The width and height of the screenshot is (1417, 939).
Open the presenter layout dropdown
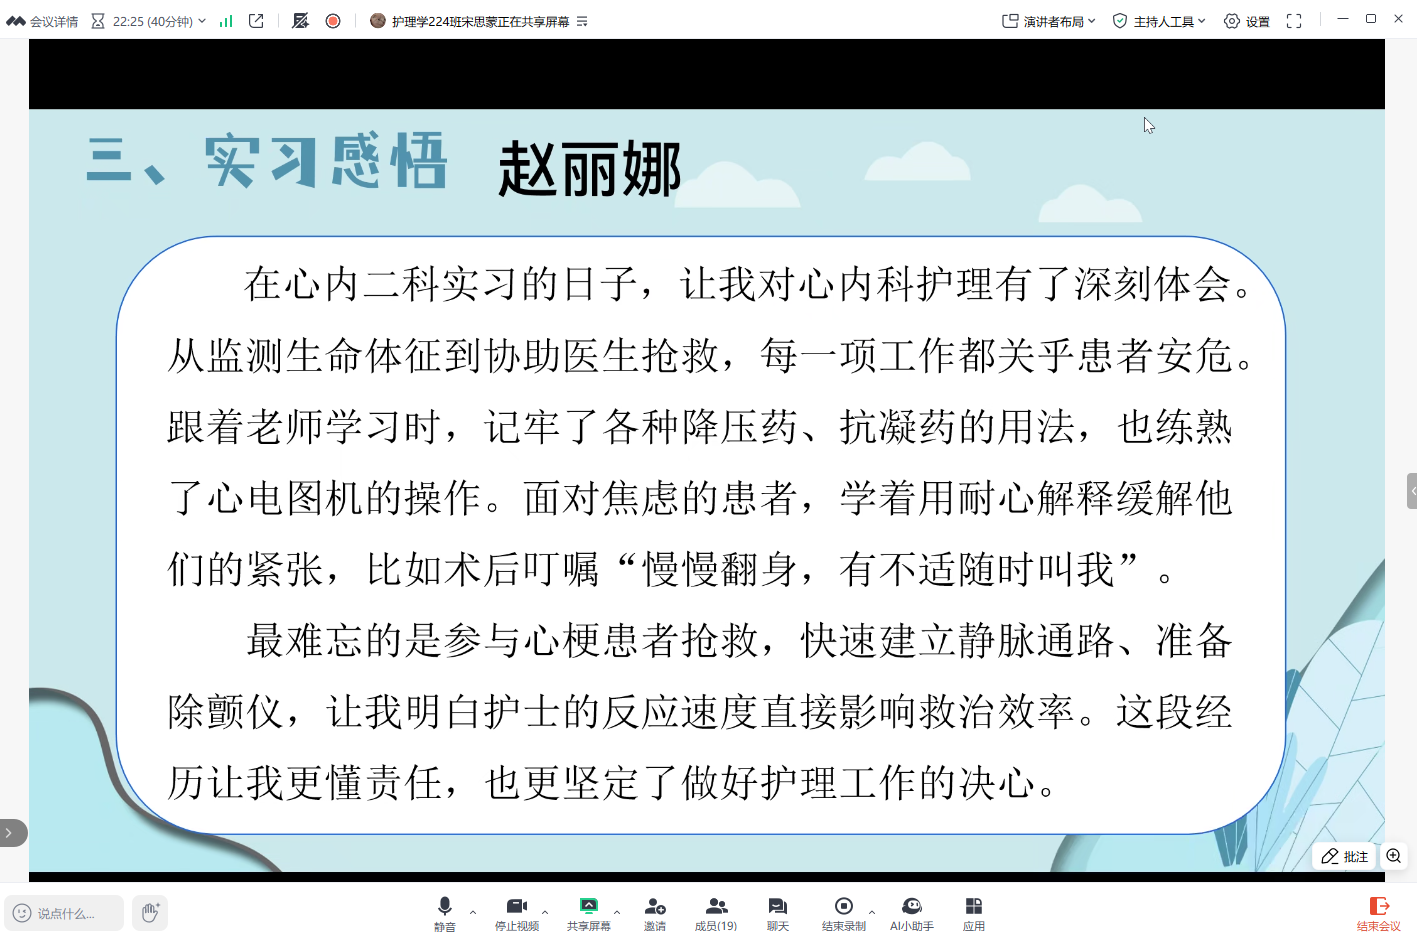pos(1049,21)
